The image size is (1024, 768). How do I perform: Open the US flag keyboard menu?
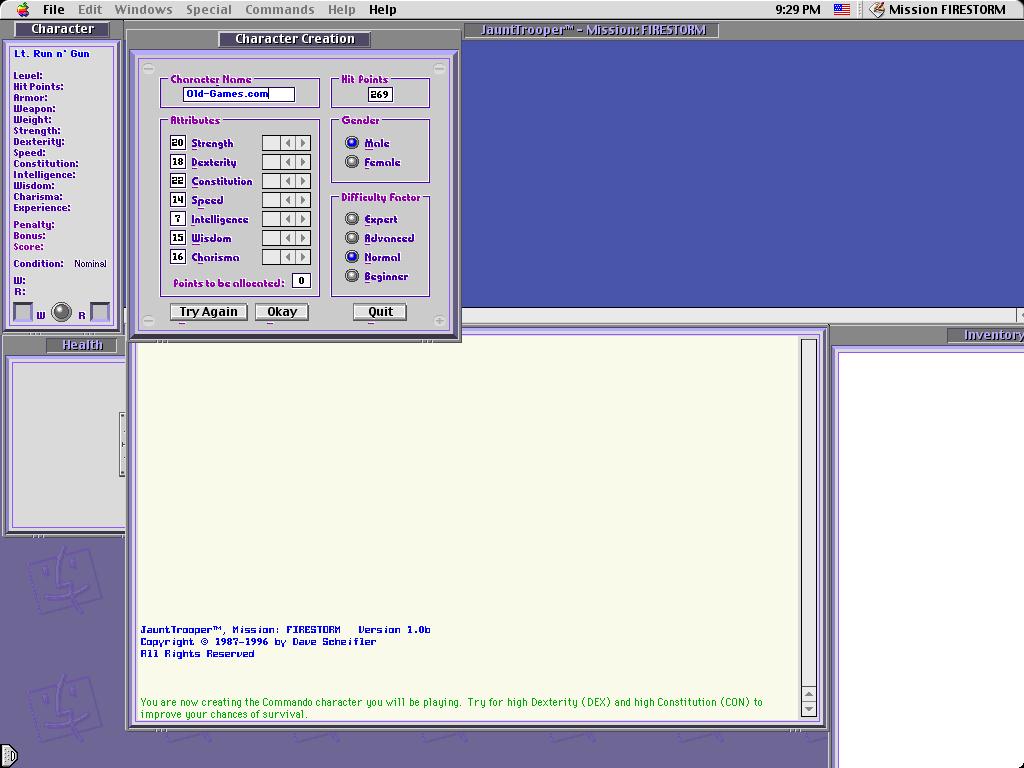point(842,9)
